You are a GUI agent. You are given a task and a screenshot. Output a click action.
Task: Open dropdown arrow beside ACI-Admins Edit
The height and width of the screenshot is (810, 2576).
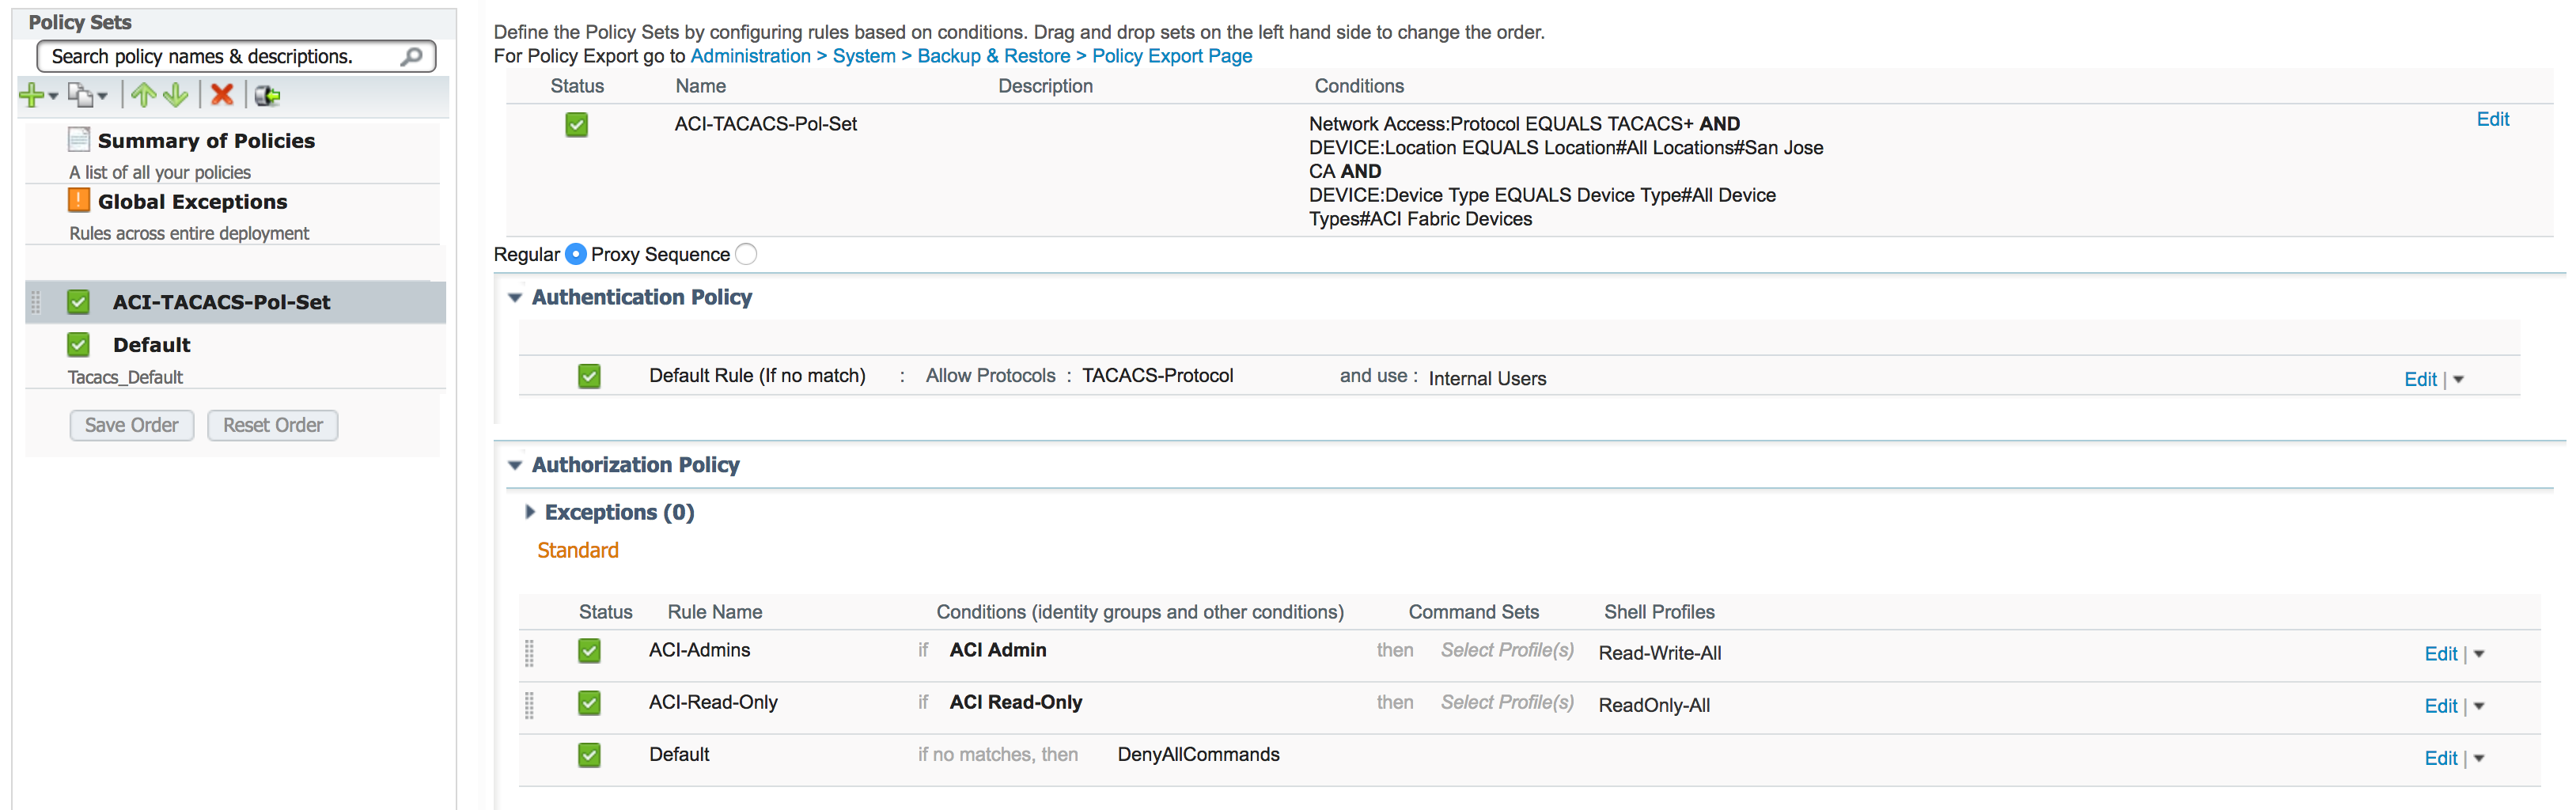pos(2479,654)
